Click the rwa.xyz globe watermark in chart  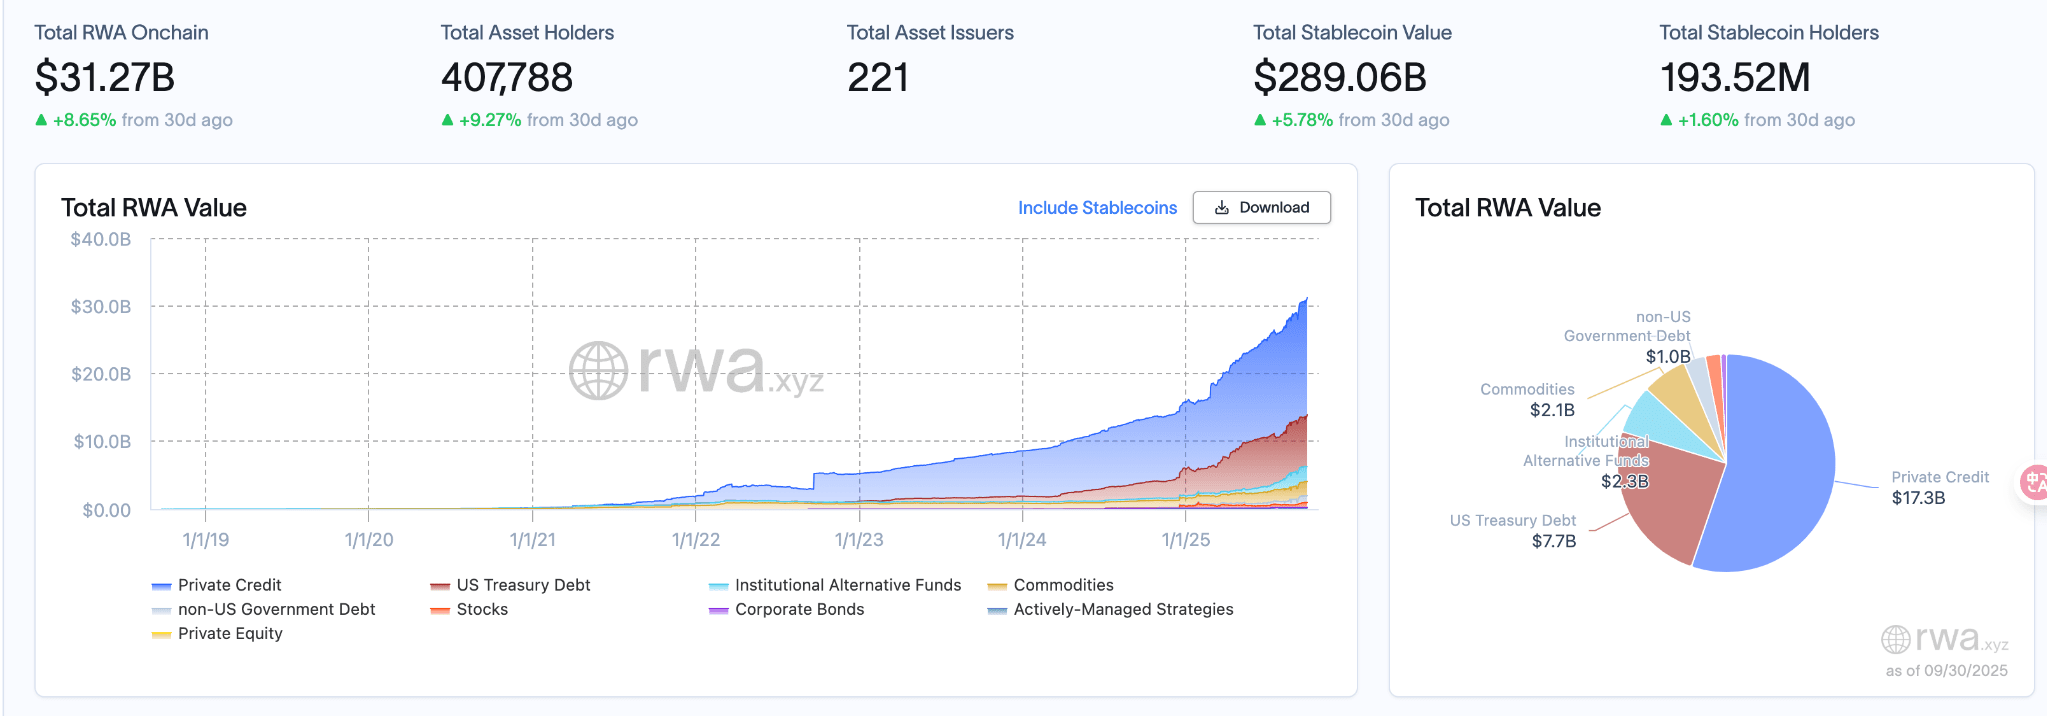pyautogui.click(x=598, y=370)
